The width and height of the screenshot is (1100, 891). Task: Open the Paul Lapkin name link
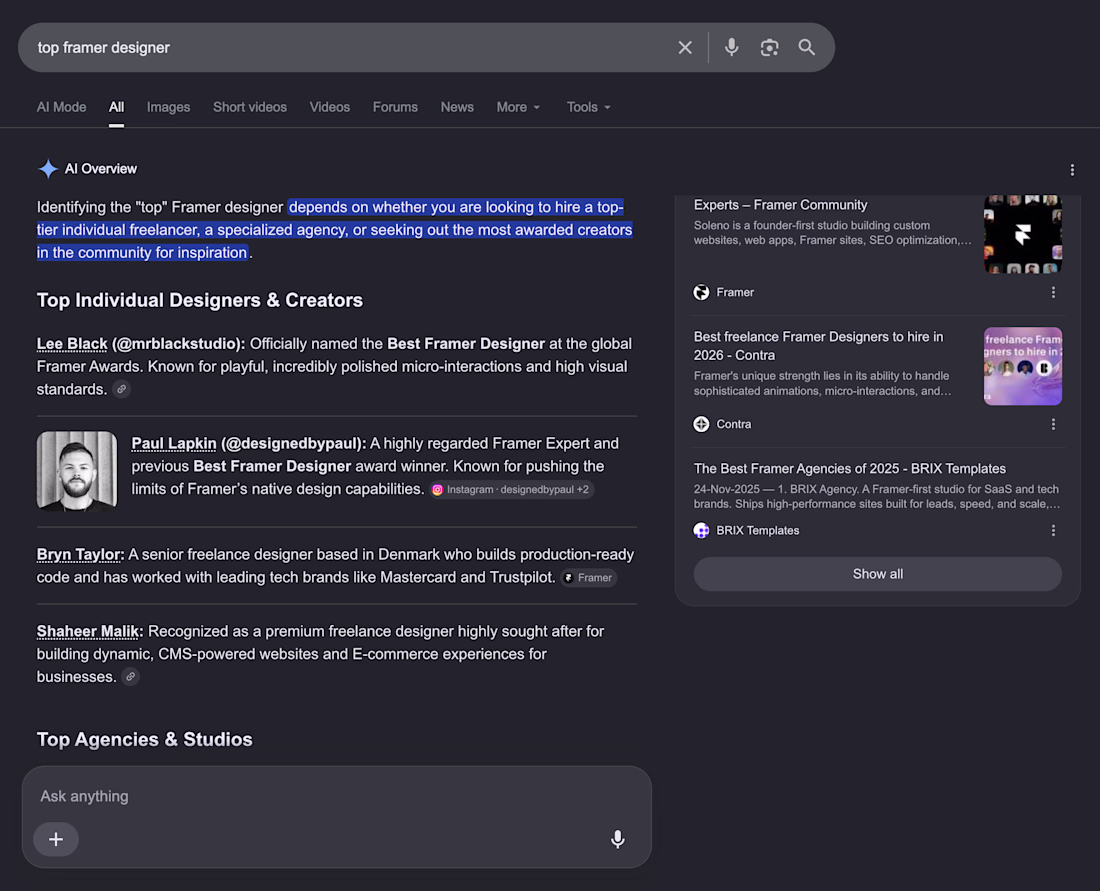(174, 443)
